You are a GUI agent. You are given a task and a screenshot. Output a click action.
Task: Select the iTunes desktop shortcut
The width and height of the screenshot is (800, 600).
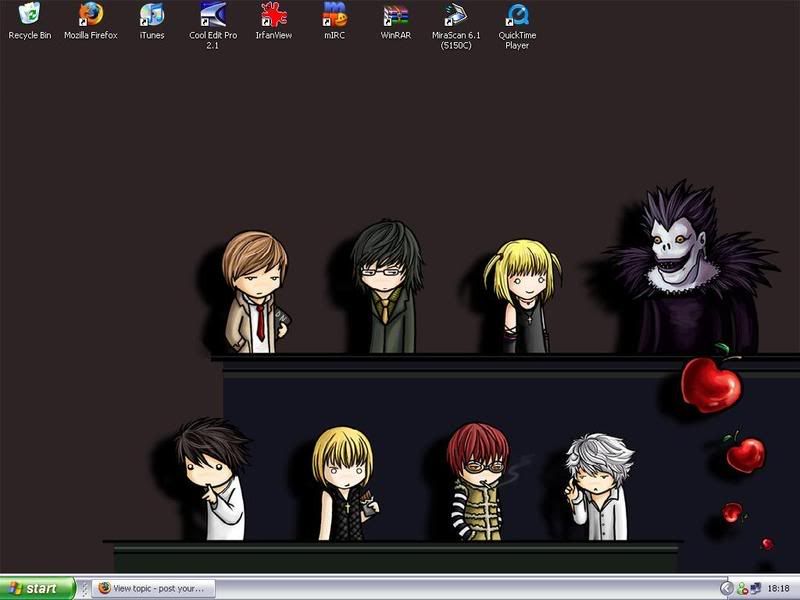[152, 21]
